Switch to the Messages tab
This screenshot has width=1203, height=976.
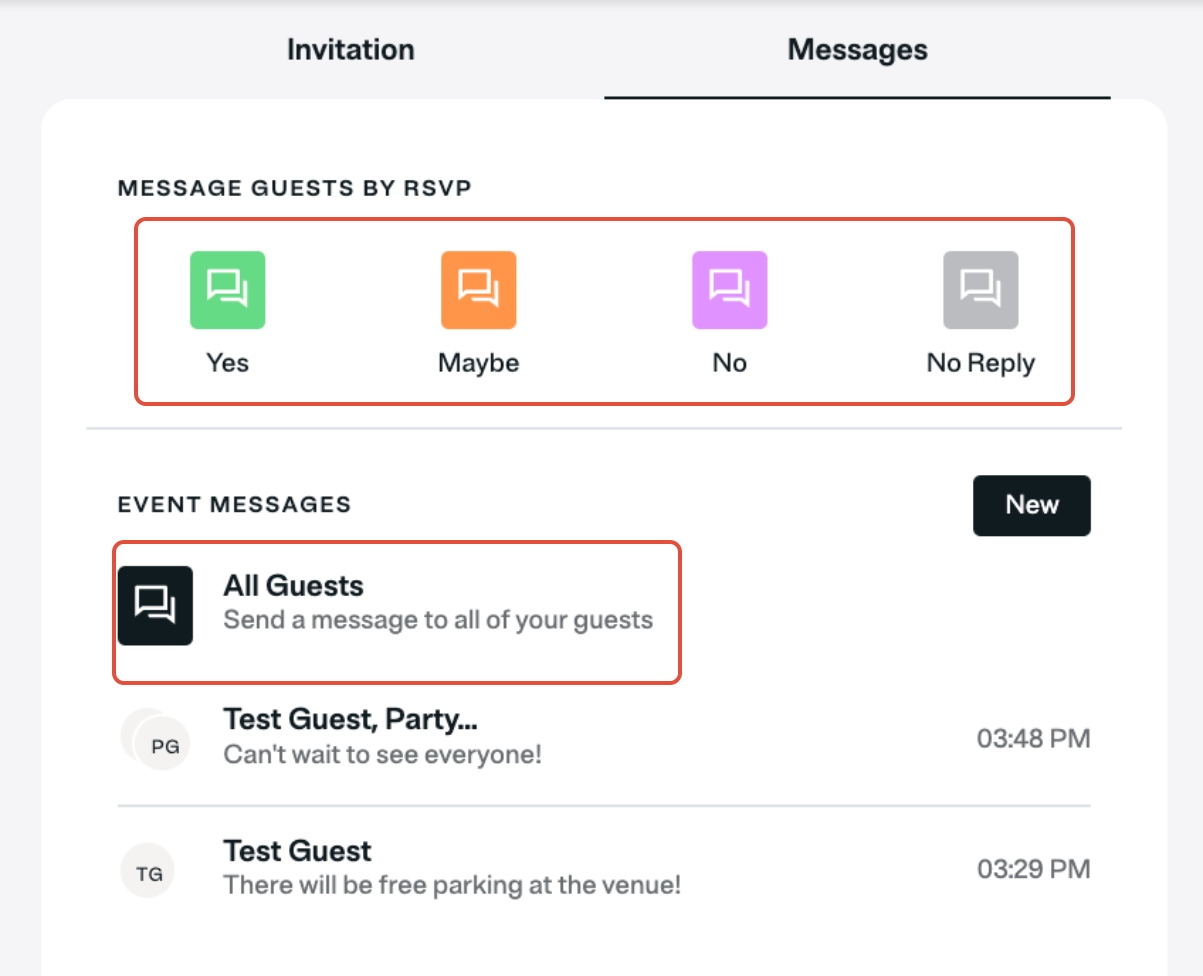(x=857, y=48)
